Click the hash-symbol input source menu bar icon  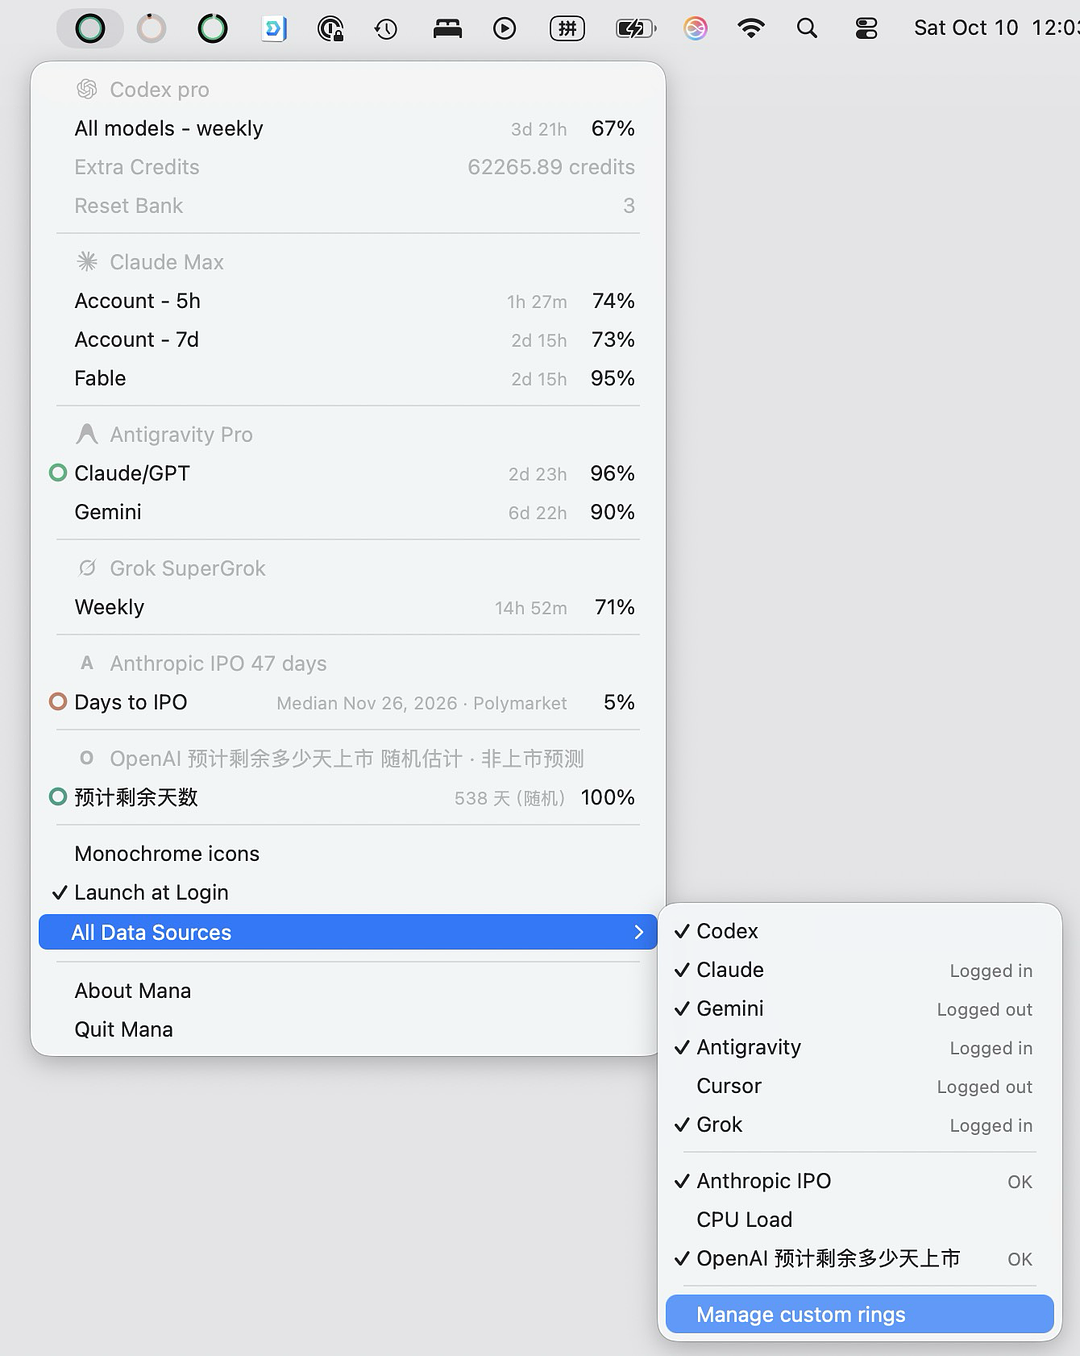point(567,29)
